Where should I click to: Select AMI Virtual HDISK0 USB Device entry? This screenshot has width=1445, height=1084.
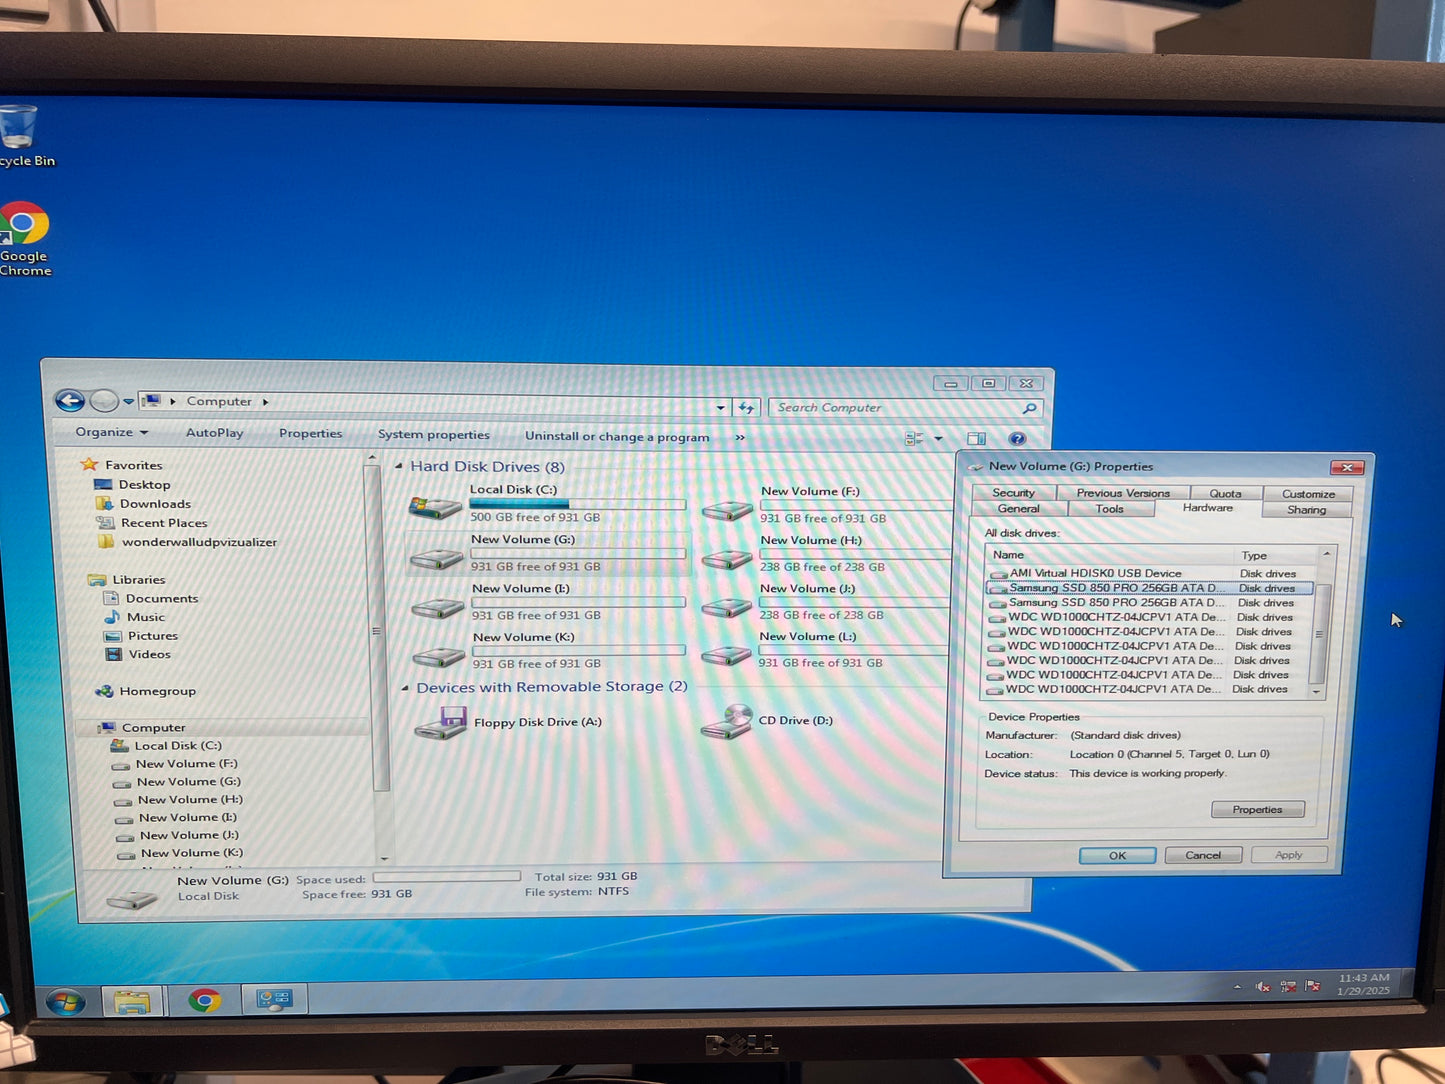click(x=1095, y=573)
